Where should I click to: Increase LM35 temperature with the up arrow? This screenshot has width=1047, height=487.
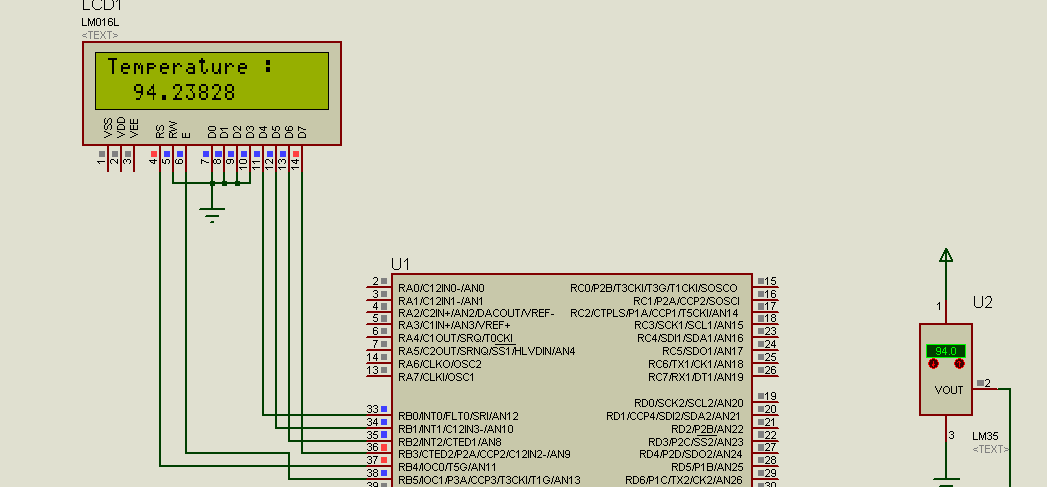959,364
